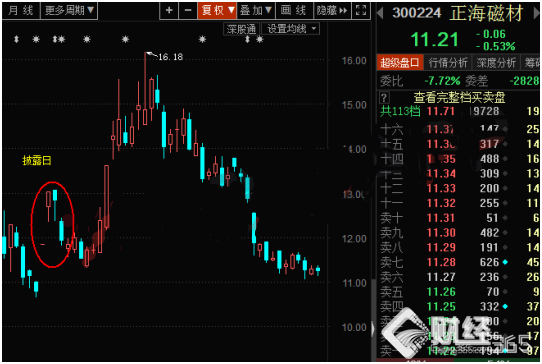
Task: Toggle the 隐藏 panel button
Action: [332, 10]
